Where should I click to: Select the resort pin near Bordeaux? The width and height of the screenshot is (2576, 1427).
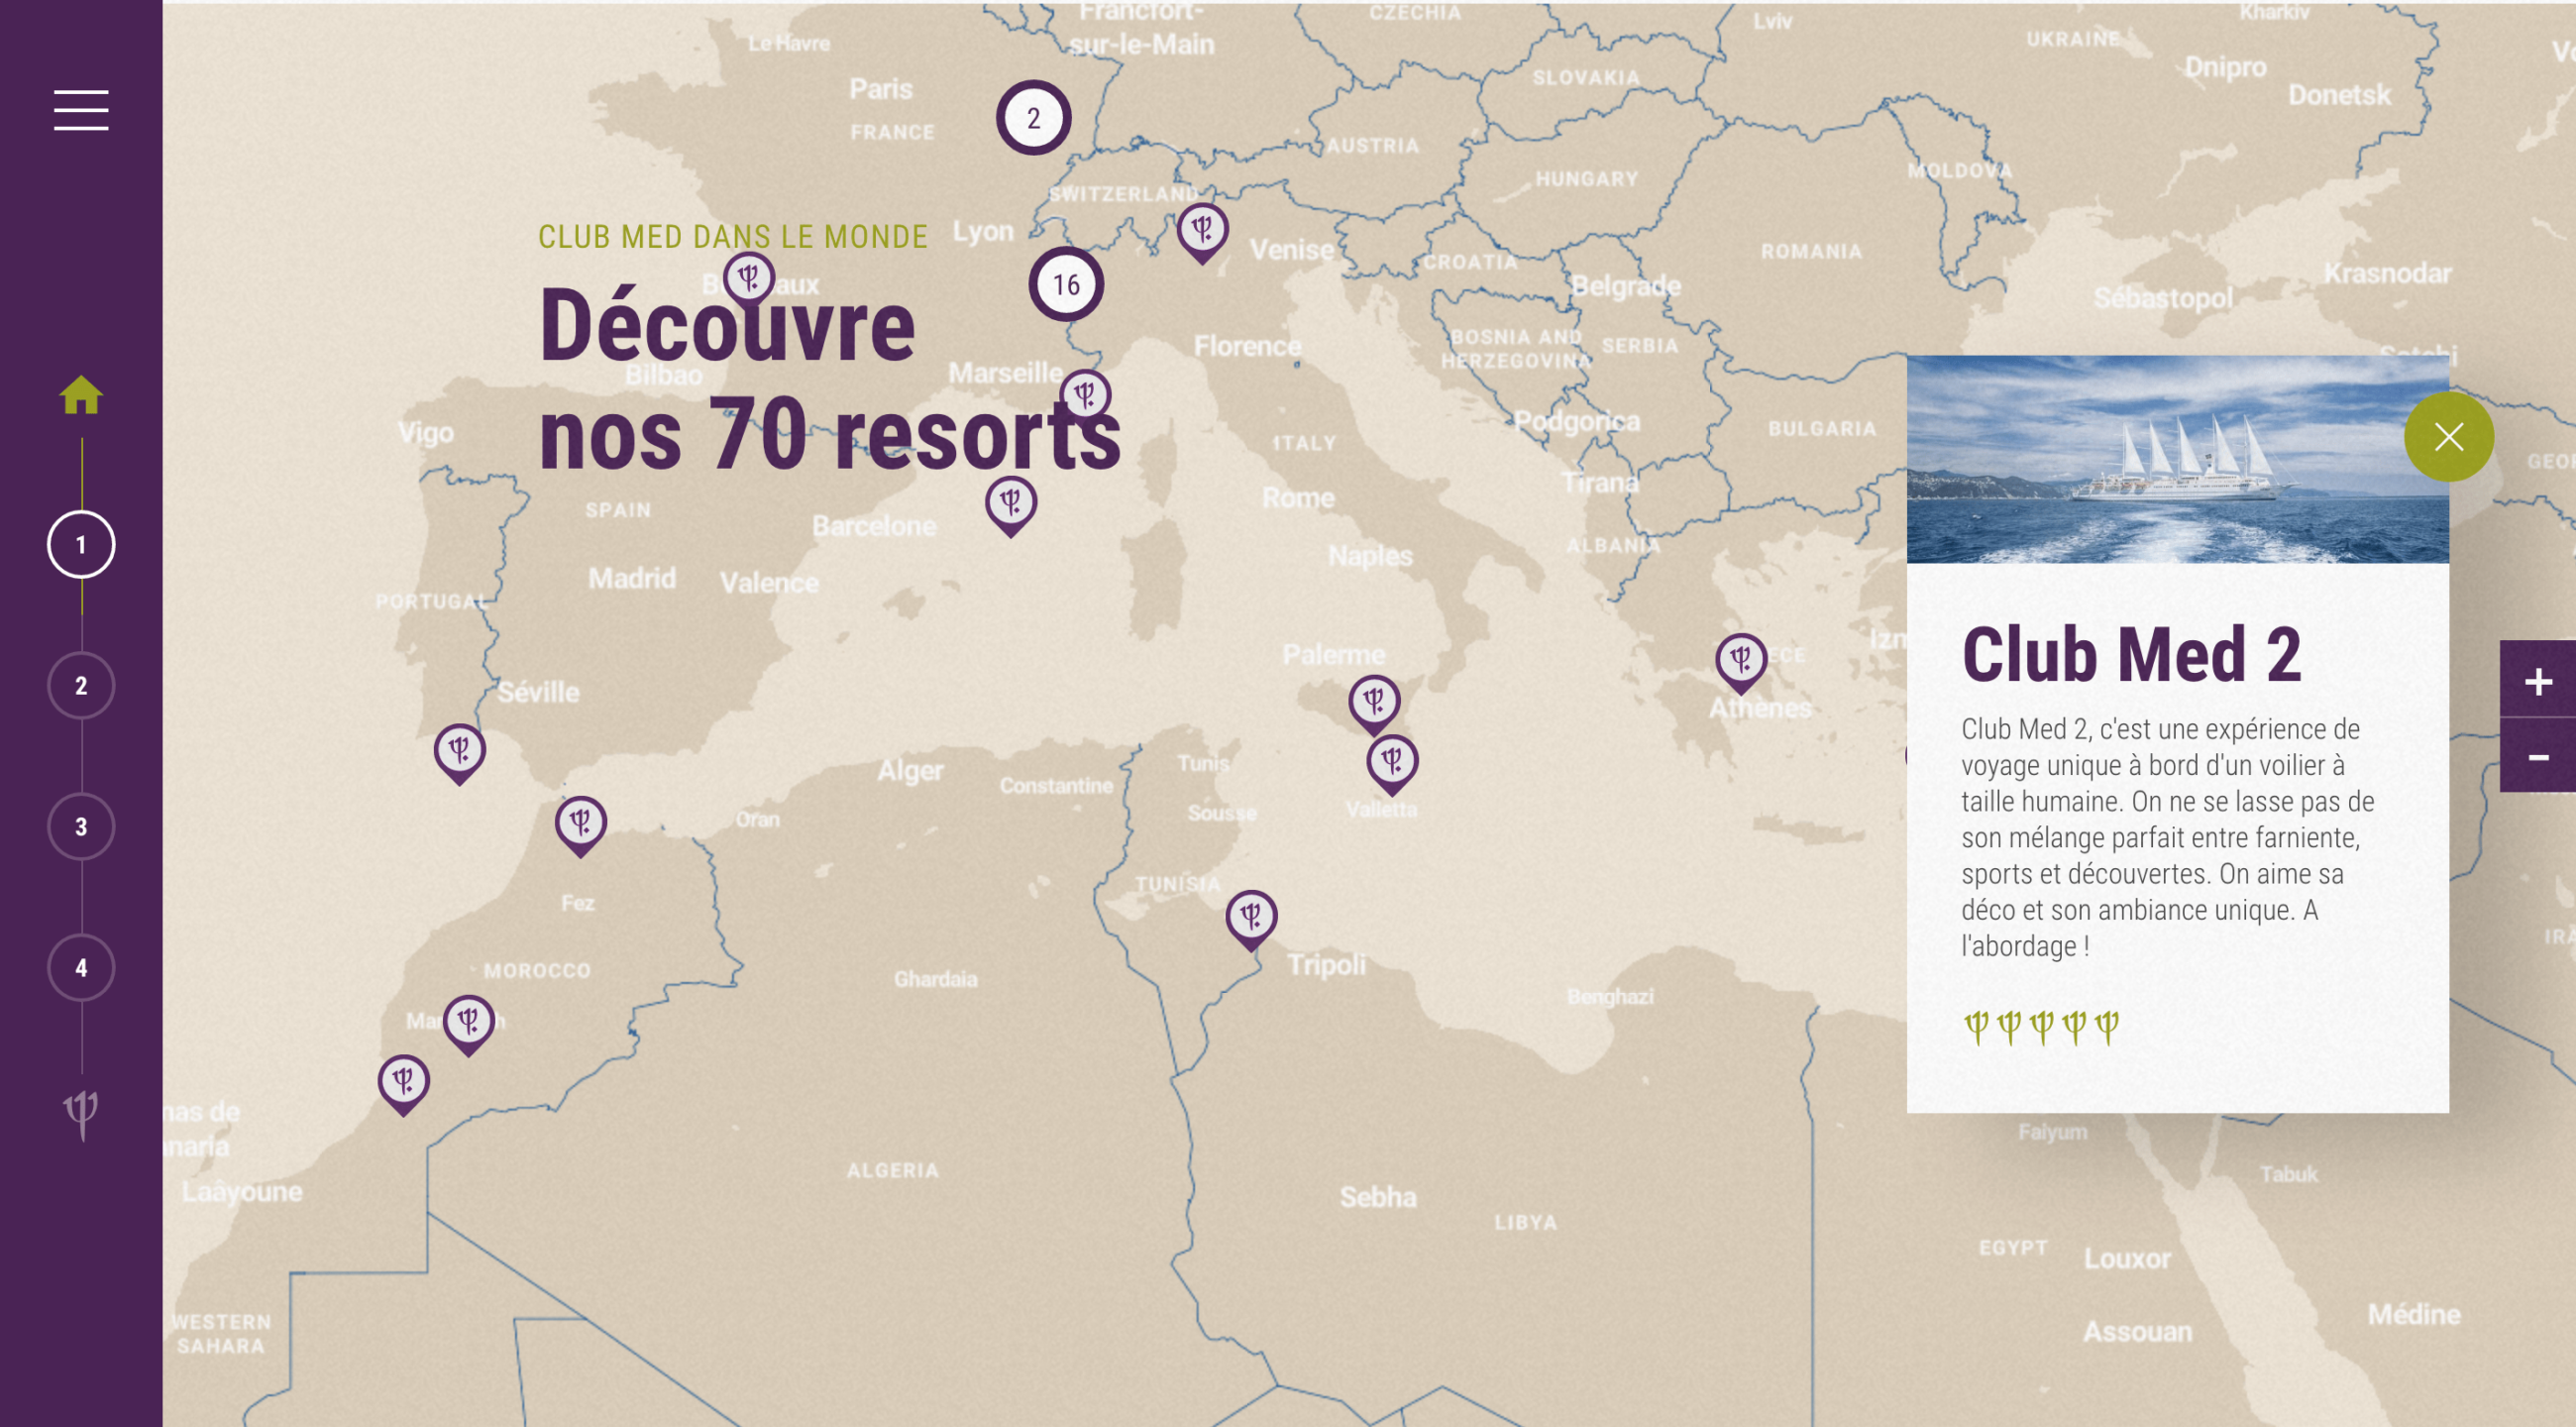click(x=749, y=280)
